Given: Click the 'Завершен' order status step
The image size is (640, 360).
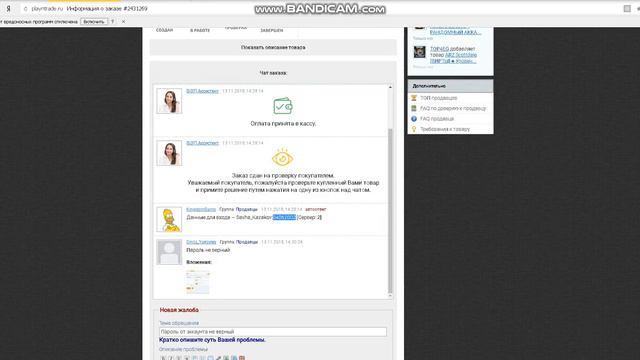Looking at the screenshot, I should [272, 30].
